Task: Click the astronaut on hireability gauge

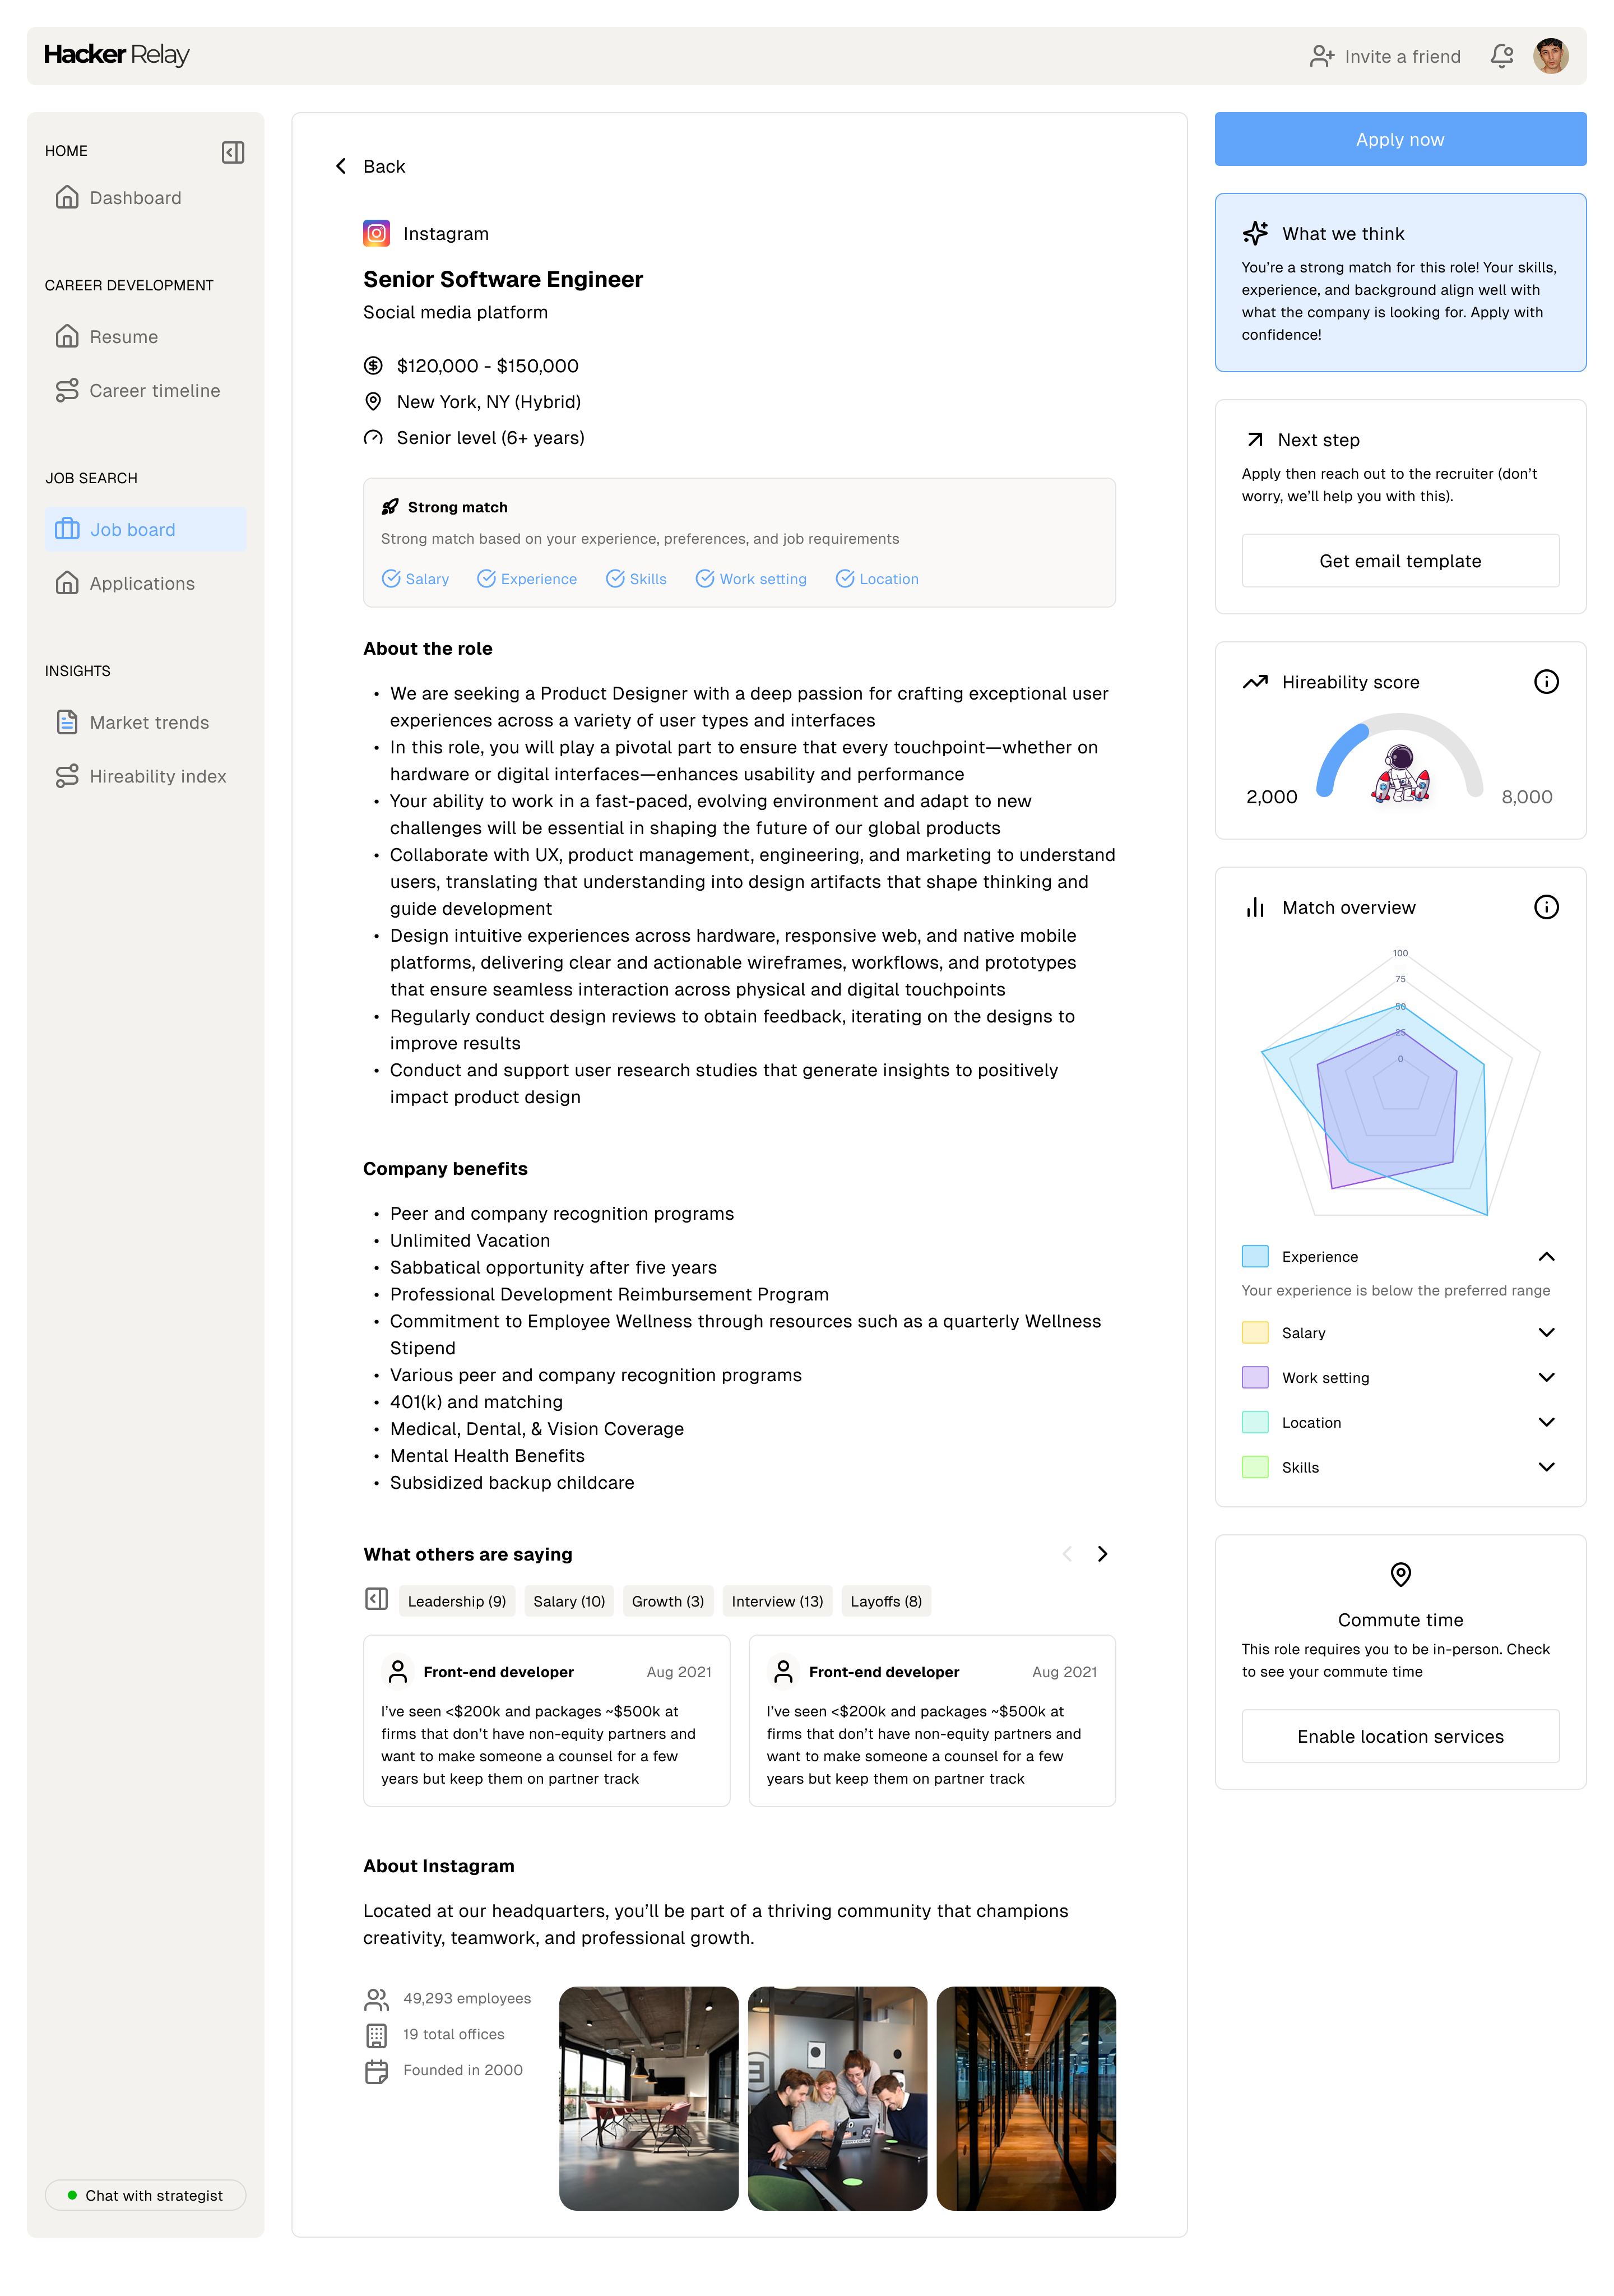Action: coord(1400,775)
